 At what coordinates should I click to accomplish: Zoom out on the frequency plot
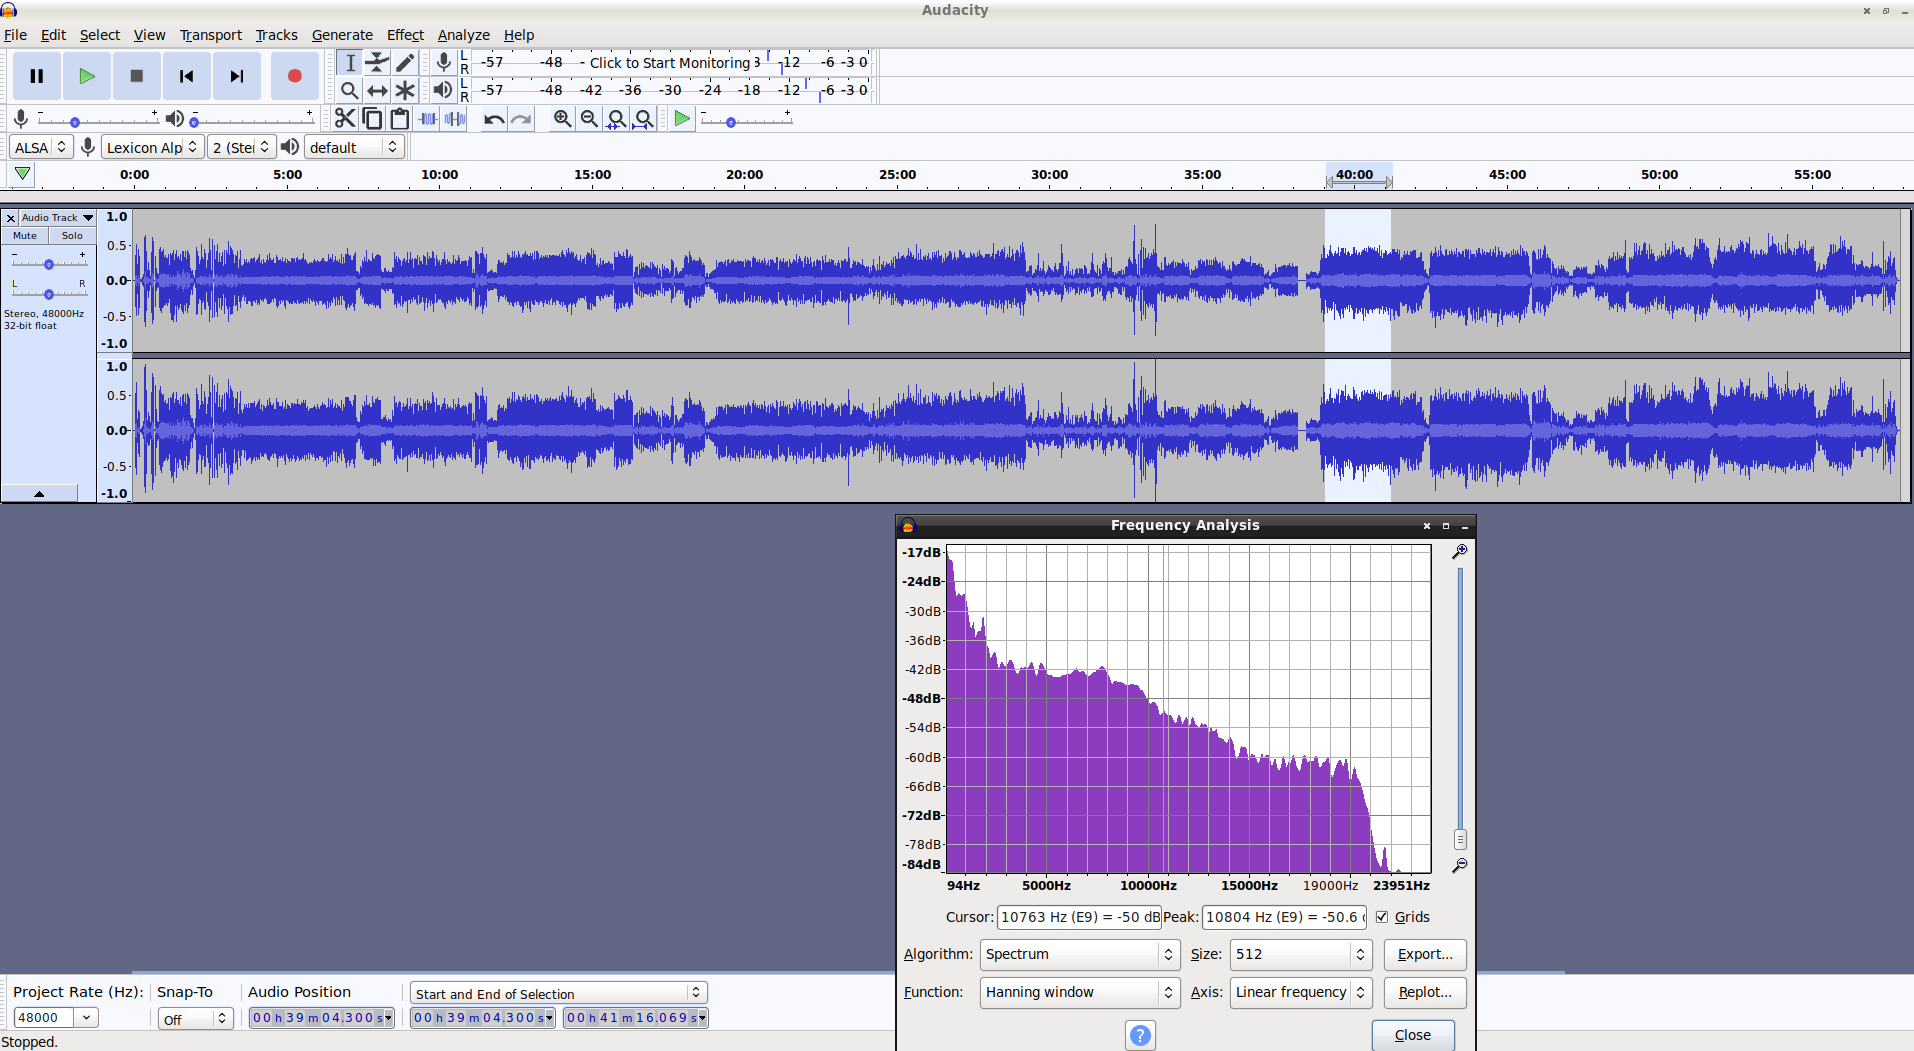1460,865
